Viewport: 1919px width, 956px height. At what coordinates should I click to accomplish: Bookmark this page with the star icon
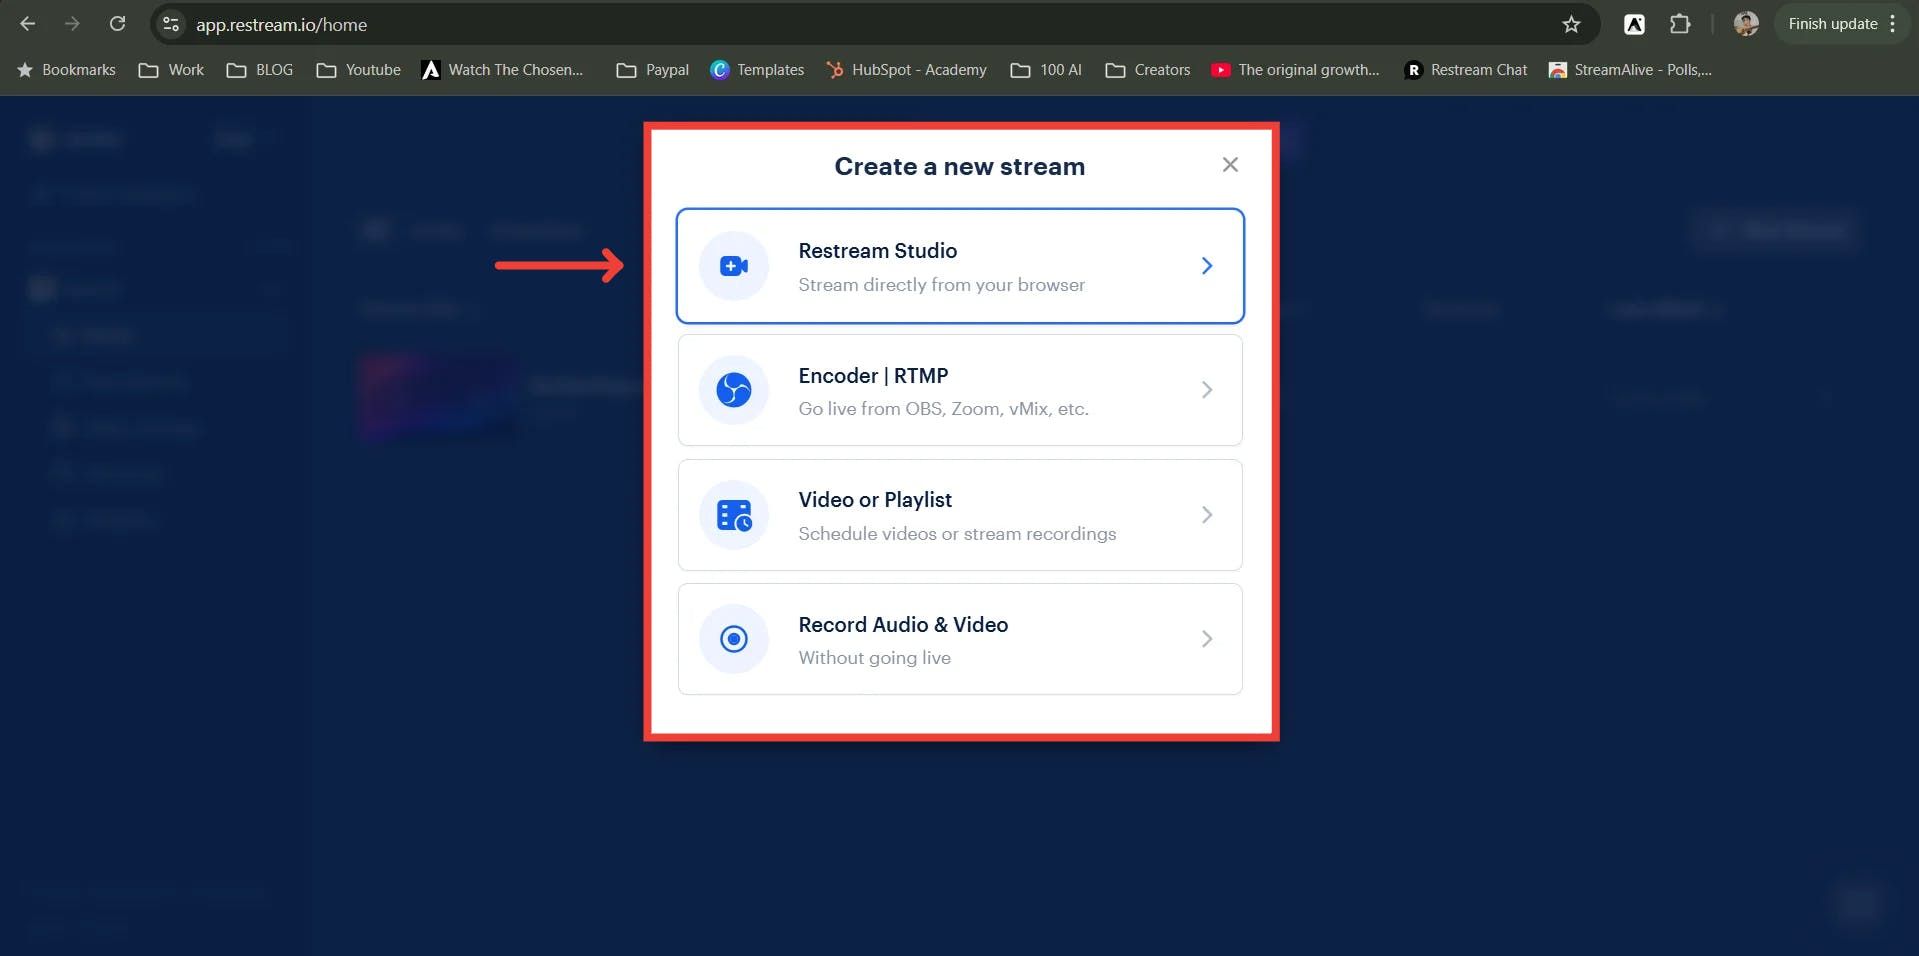coord(1571,24)
